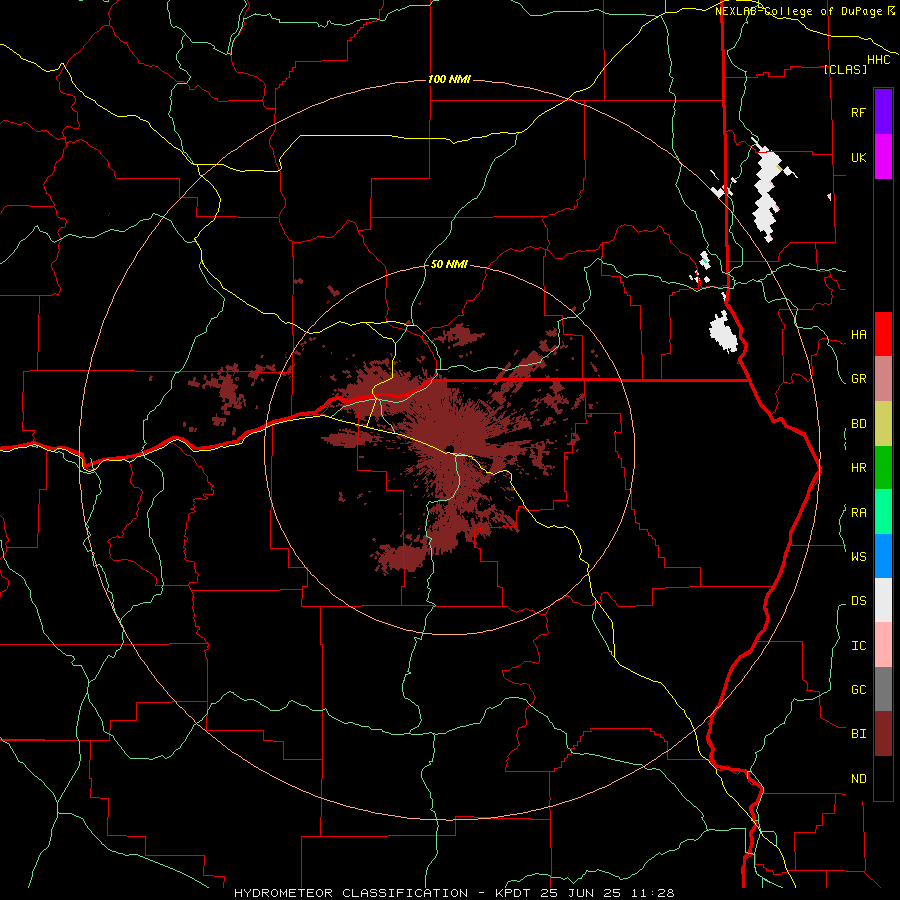The height and width of the screenshot is (900, 900).
Task: Click the GR legend label
Action: pyautogui.click(x=858, y=379)
